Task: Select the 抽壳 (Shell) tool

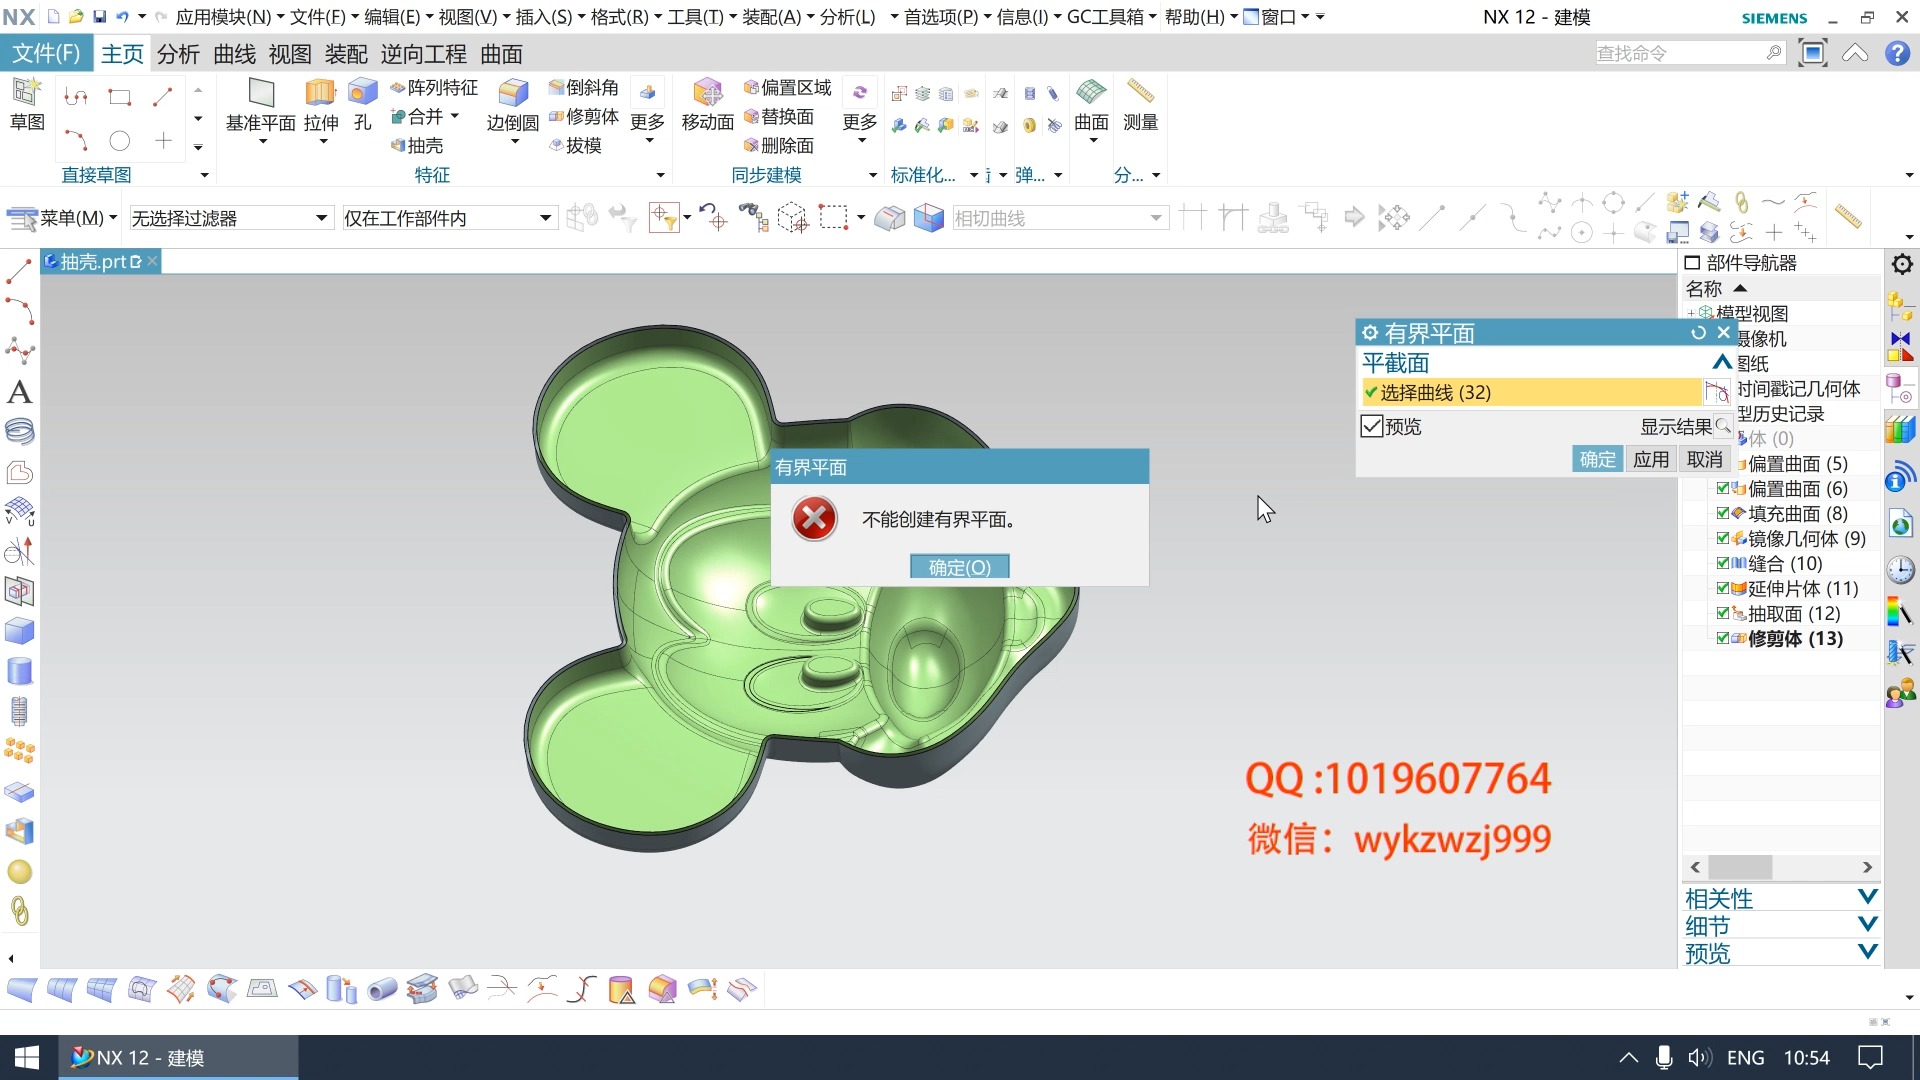Action: pyautogui.click(x=419, y=145)
